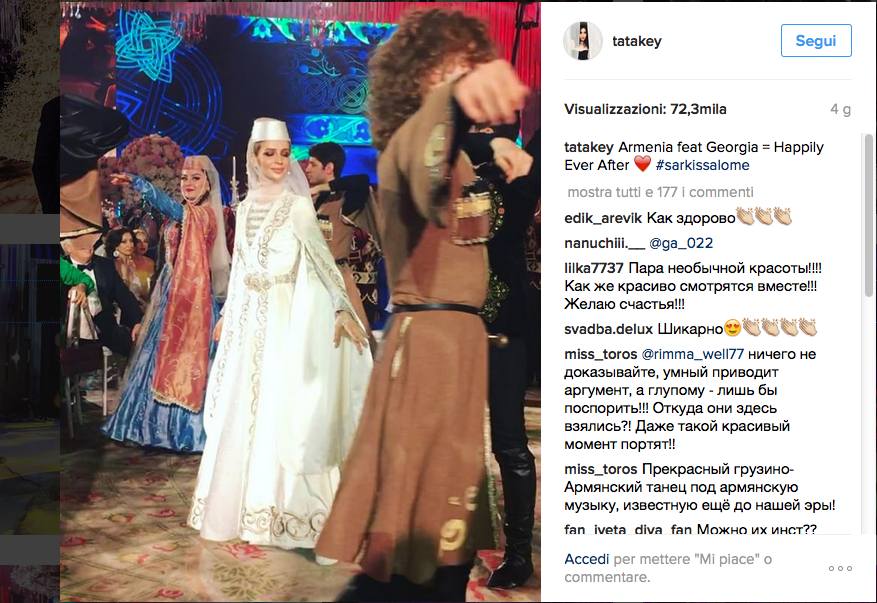Click the 4 g post timestamp

click(840, 109)
